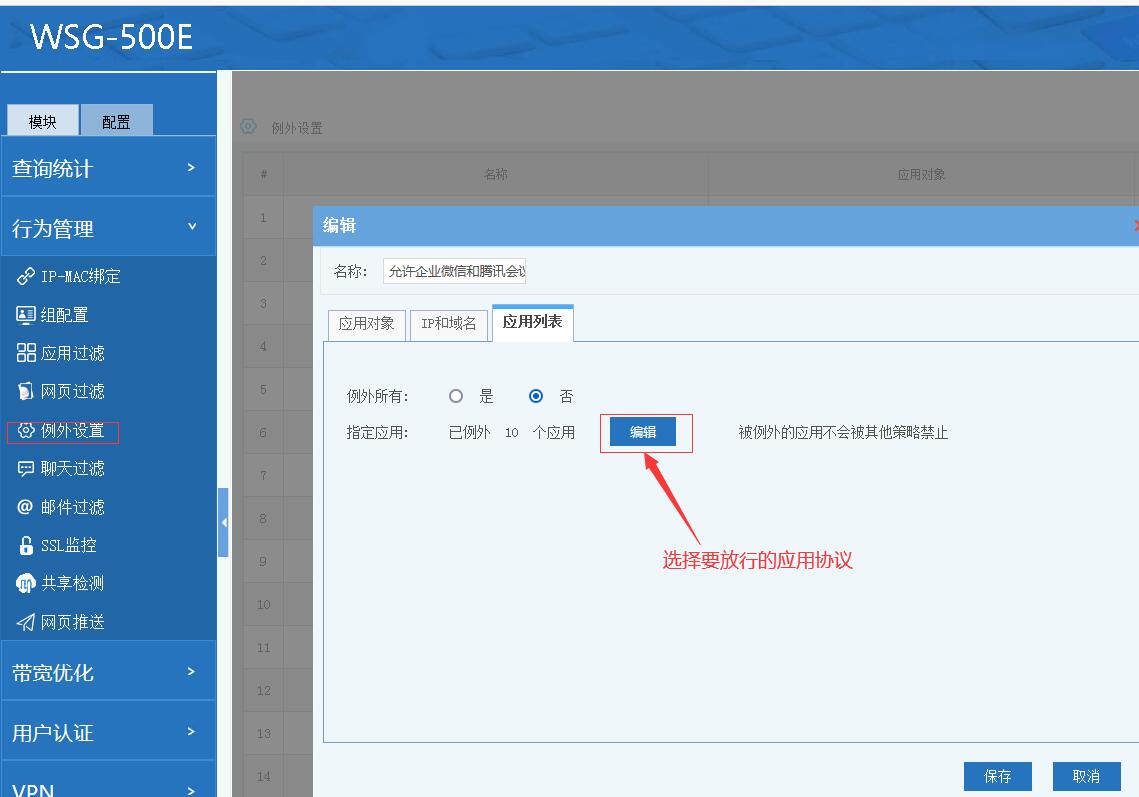Click the 名称 text input field
The image size is (1139, 797).
454,272
